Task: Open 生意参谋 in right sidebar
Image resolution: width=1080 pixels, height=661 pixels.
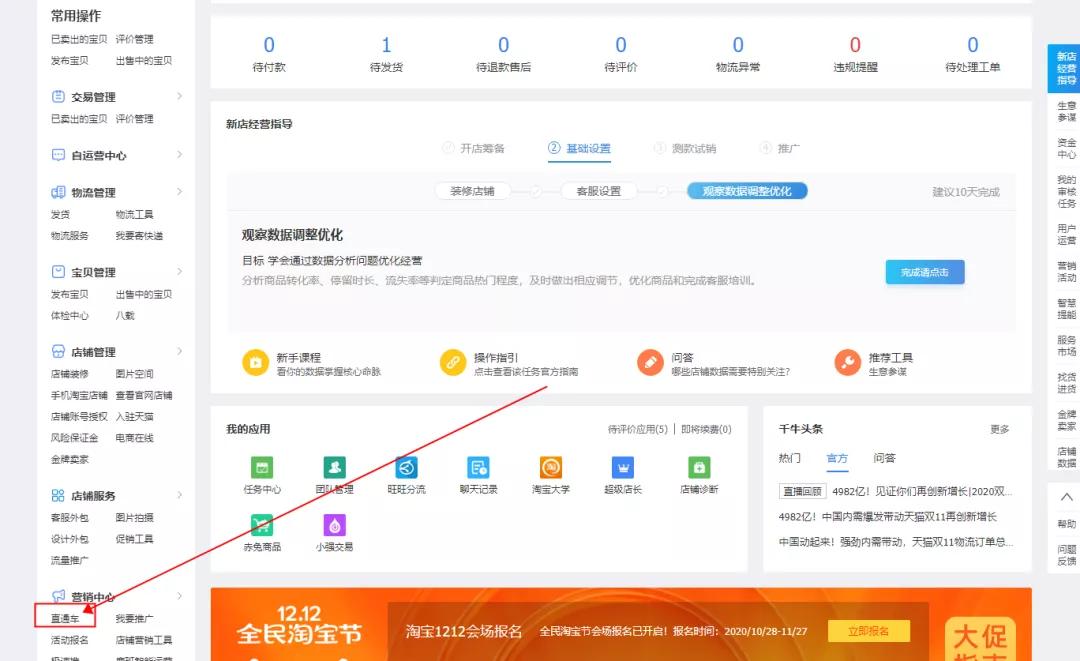Action: tap(1066, 112)
